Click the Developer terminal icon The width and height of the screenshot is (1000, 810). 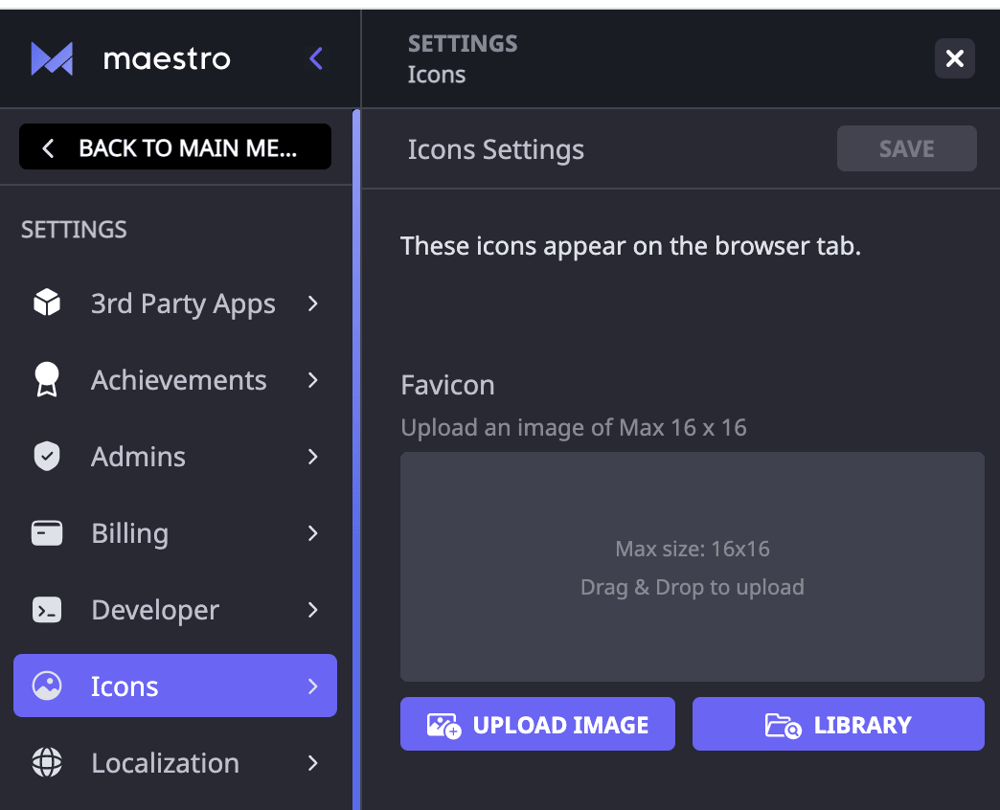coord(47,610)
